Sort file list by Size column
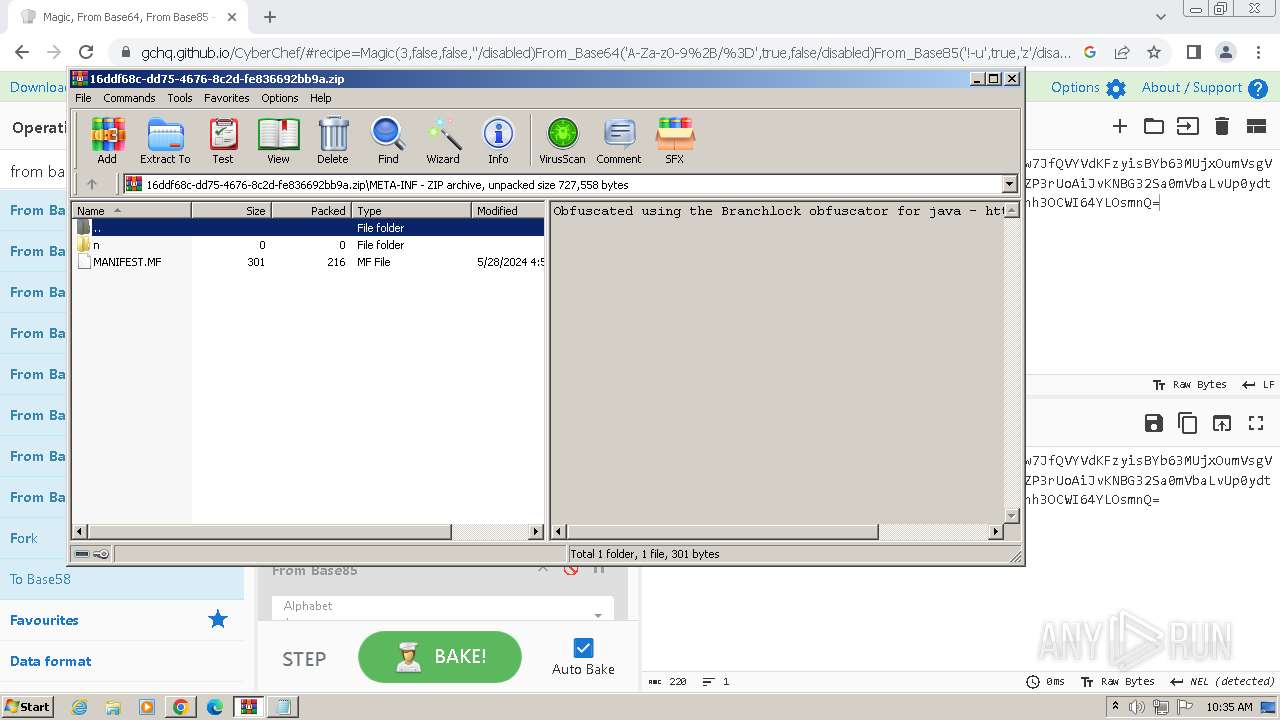 click(x=232, y=210)
